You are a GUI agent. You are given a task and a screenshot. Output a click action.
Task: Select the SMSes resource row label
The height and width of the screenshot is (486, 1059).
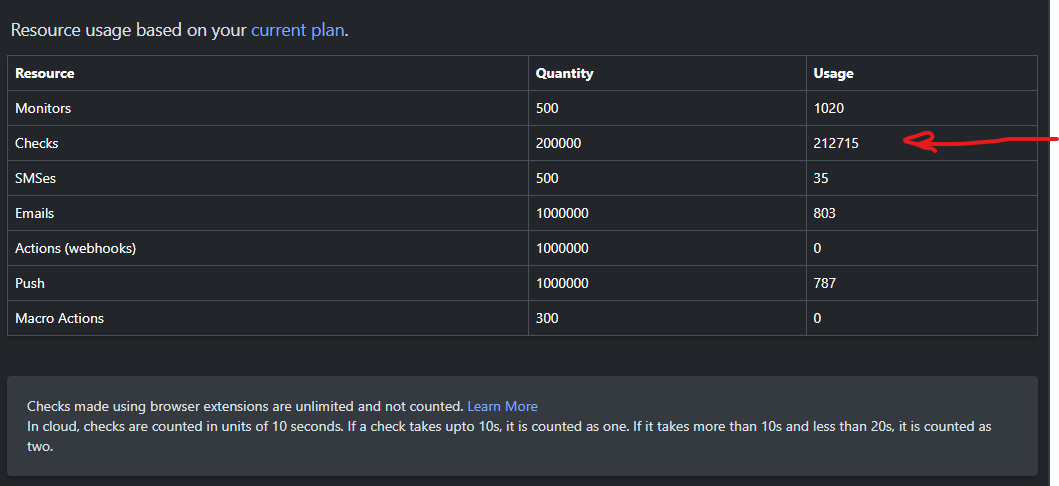[37, 178]
